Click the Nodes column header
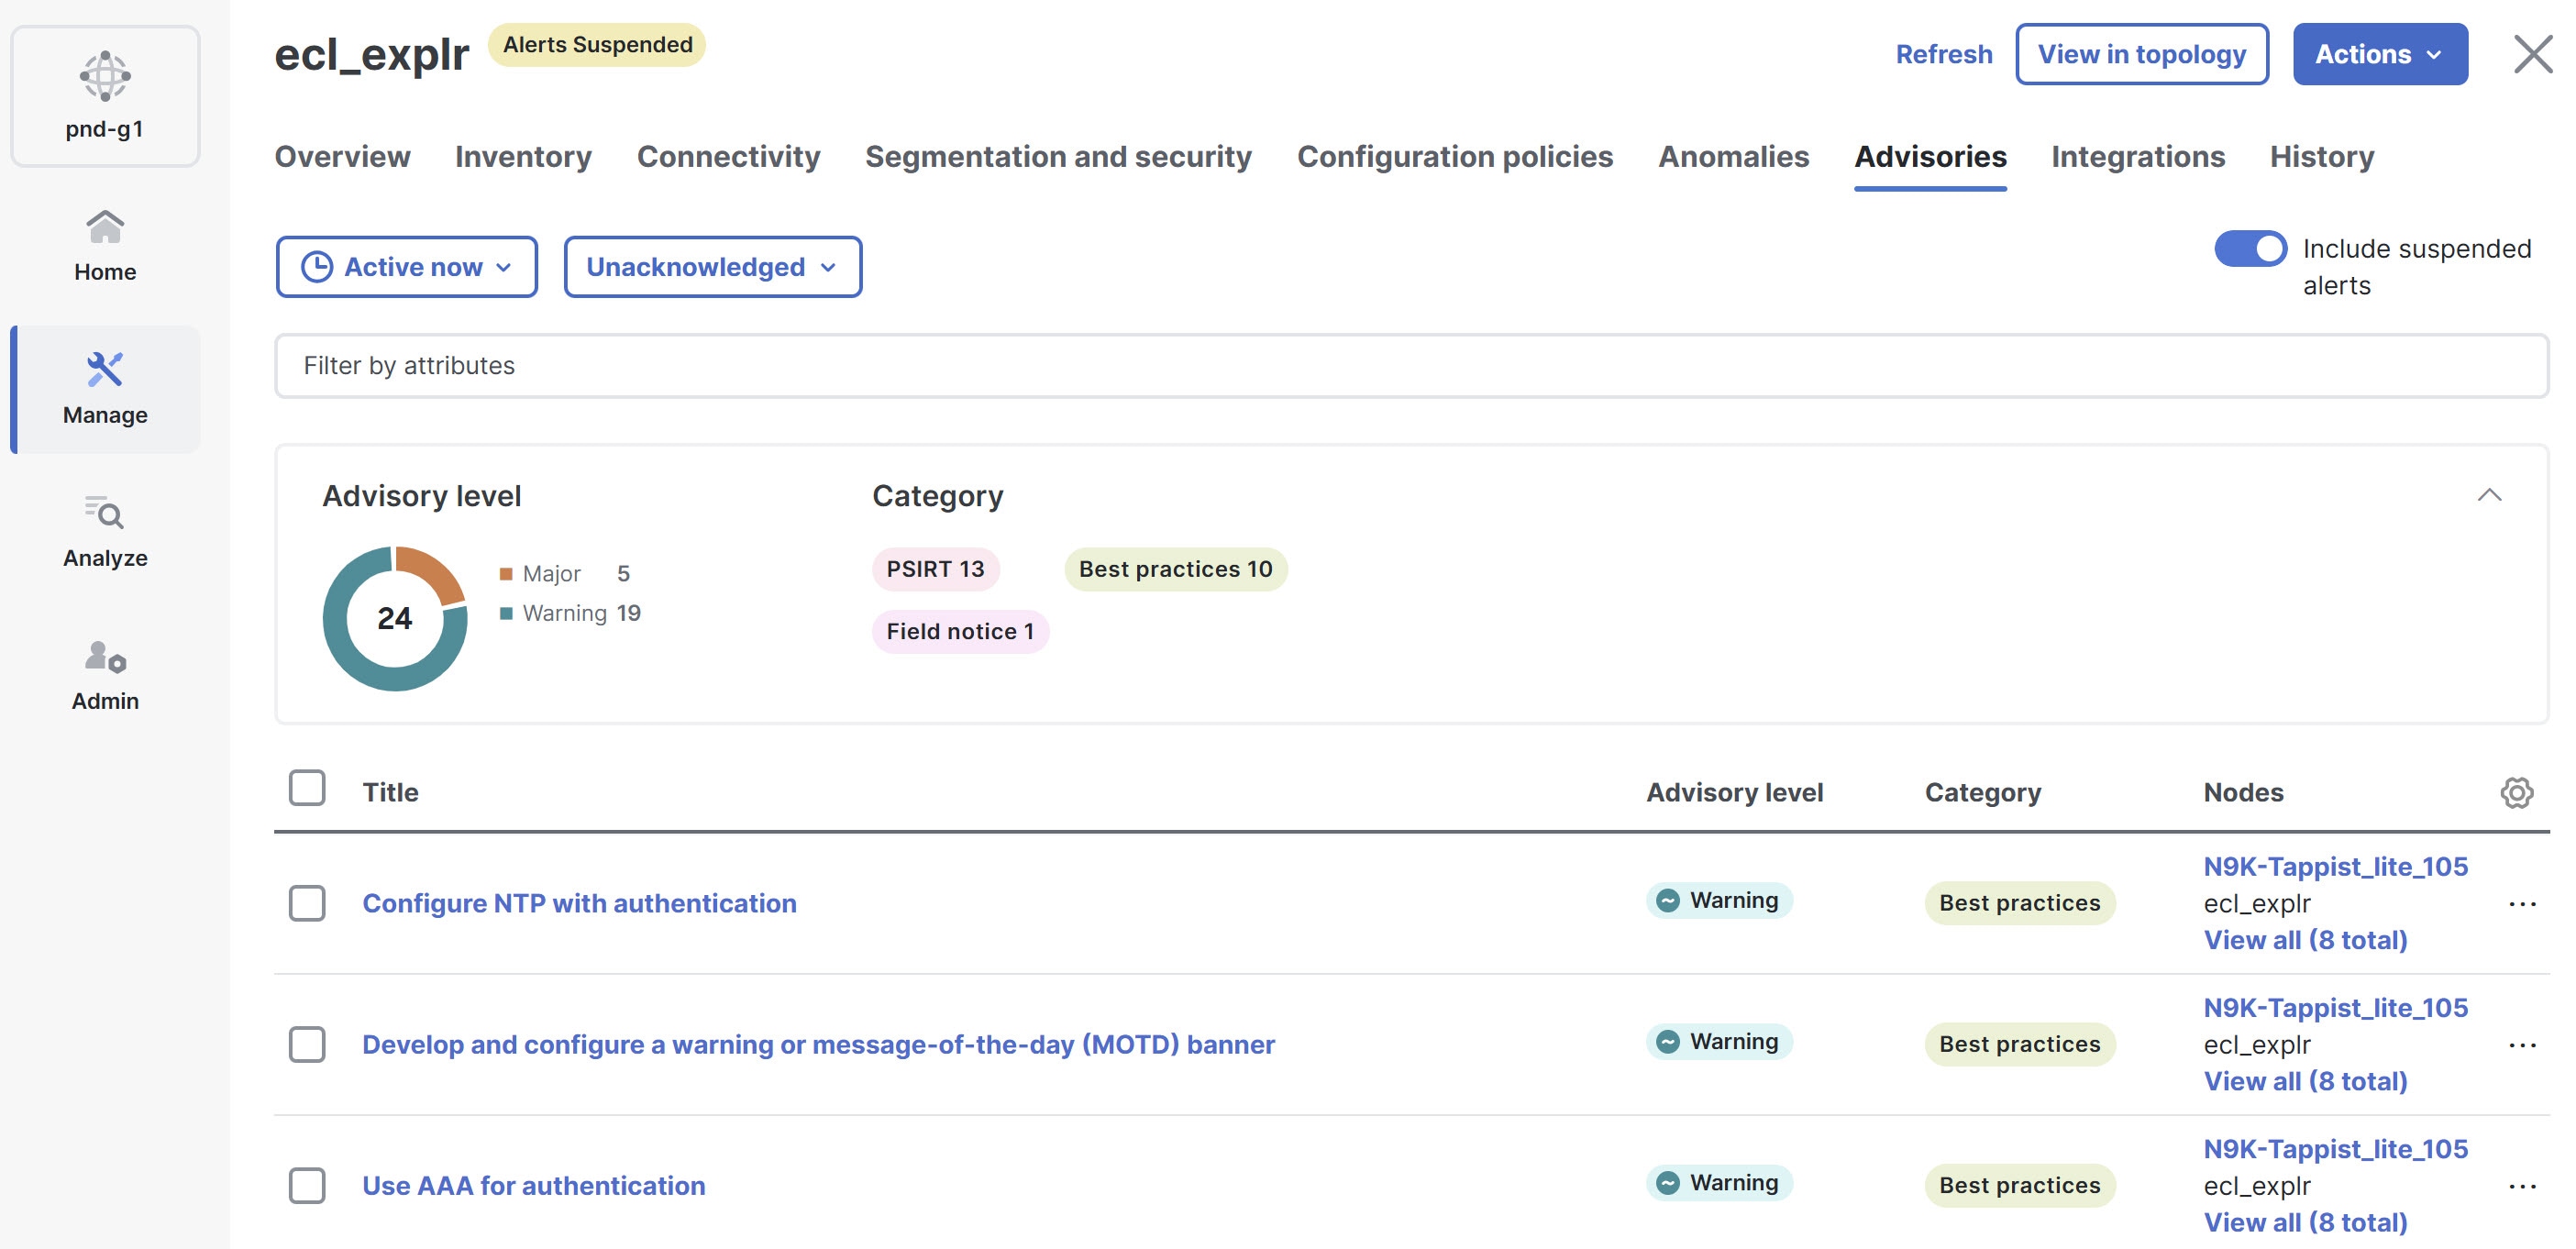The height and width of the screenshot is (1249, 2576). point(2243,792)
